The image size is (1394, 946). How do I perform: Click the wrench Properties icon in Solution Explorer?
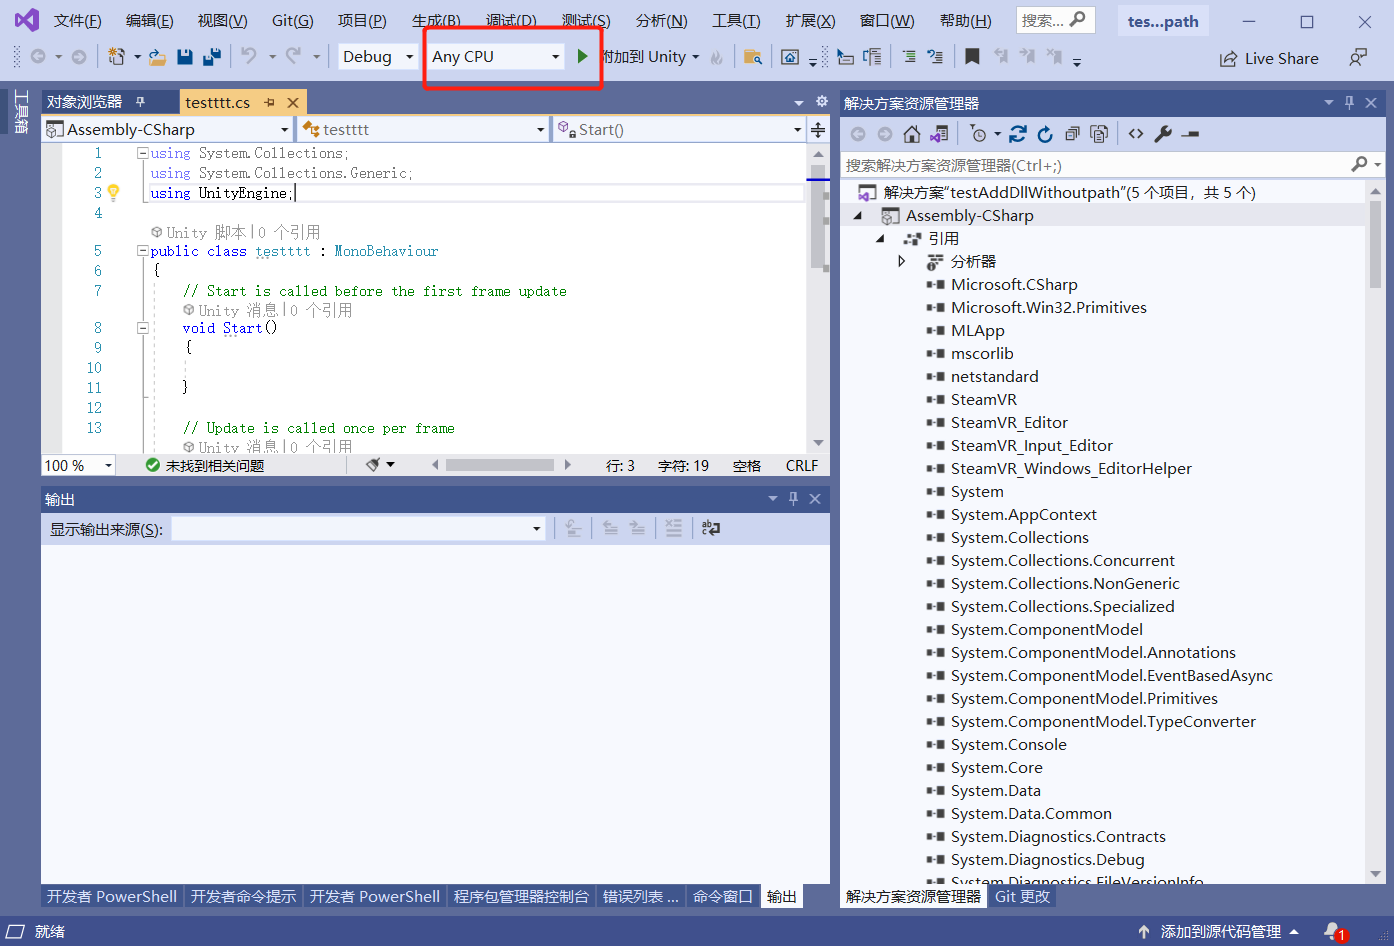(1163, 134)
